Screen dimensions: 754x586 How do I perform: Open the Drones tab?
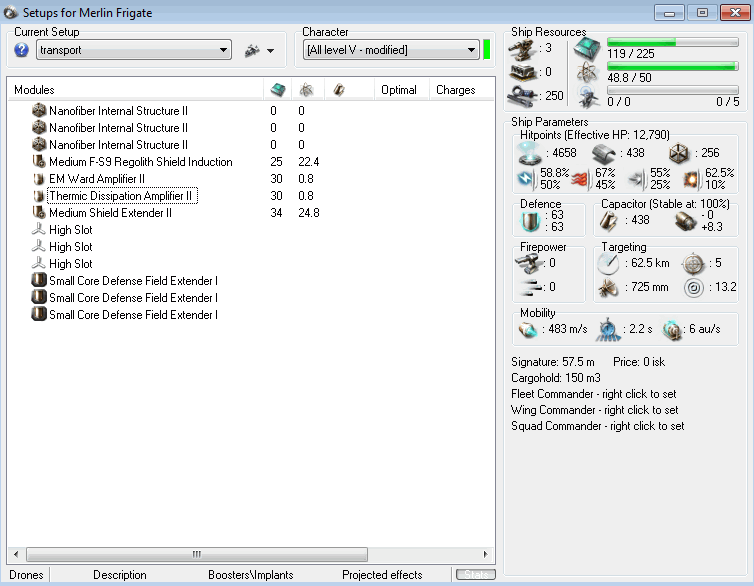coord(26,575)
